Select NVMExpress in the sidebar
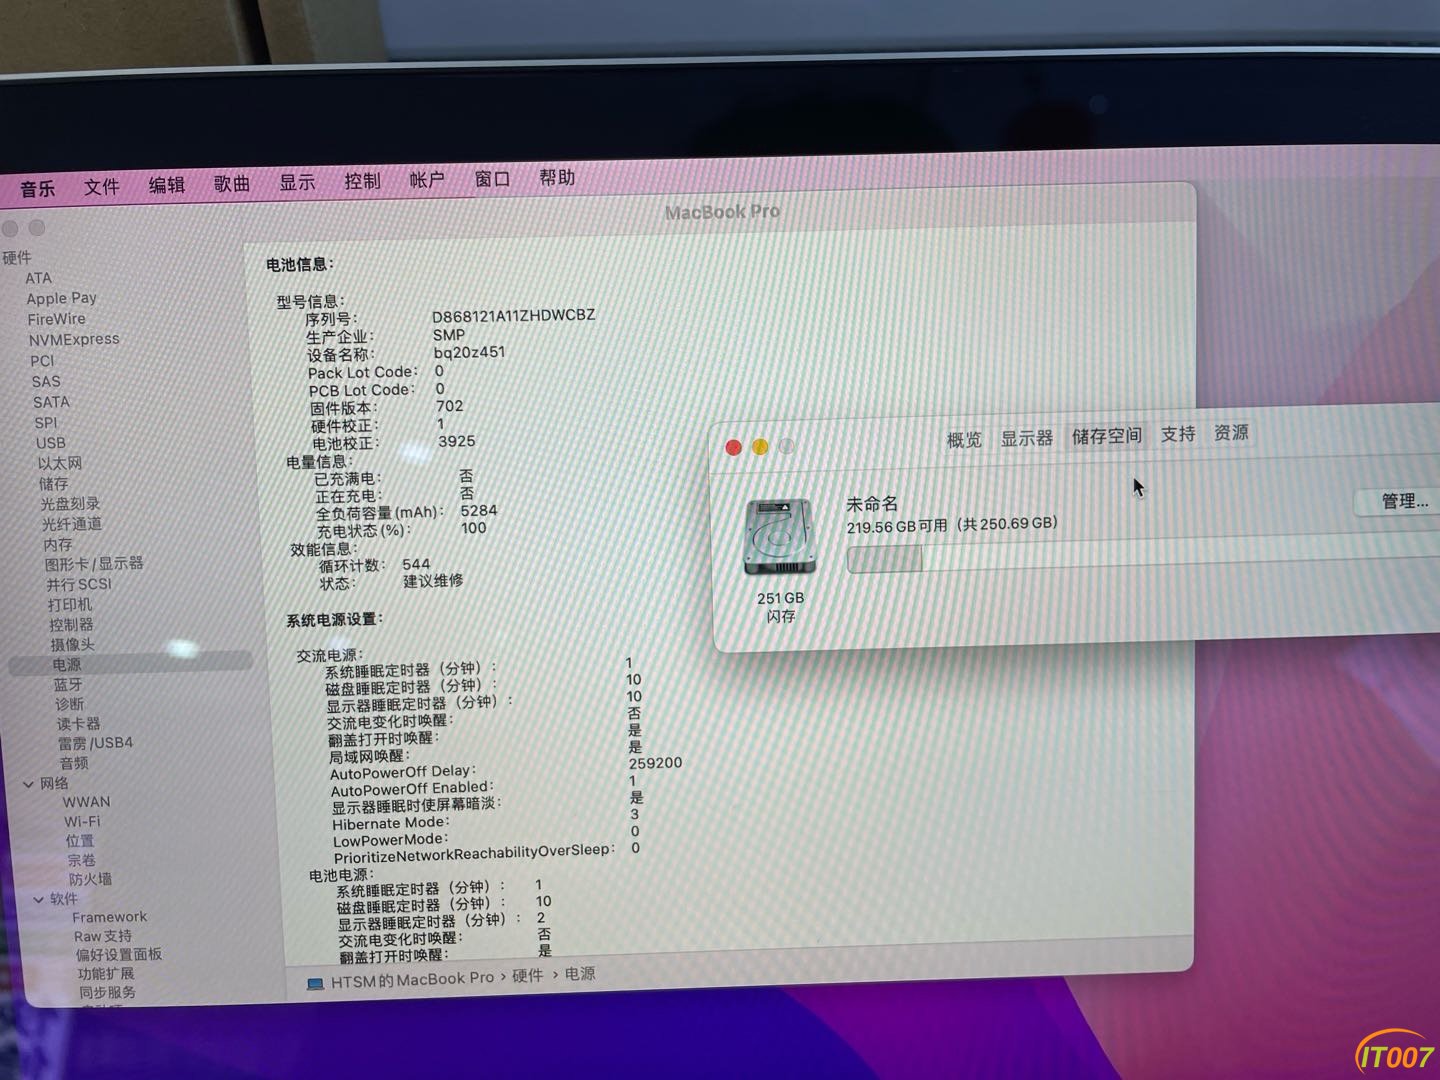This screenshot has height=1080, width=1440. [x=73, y=339]
